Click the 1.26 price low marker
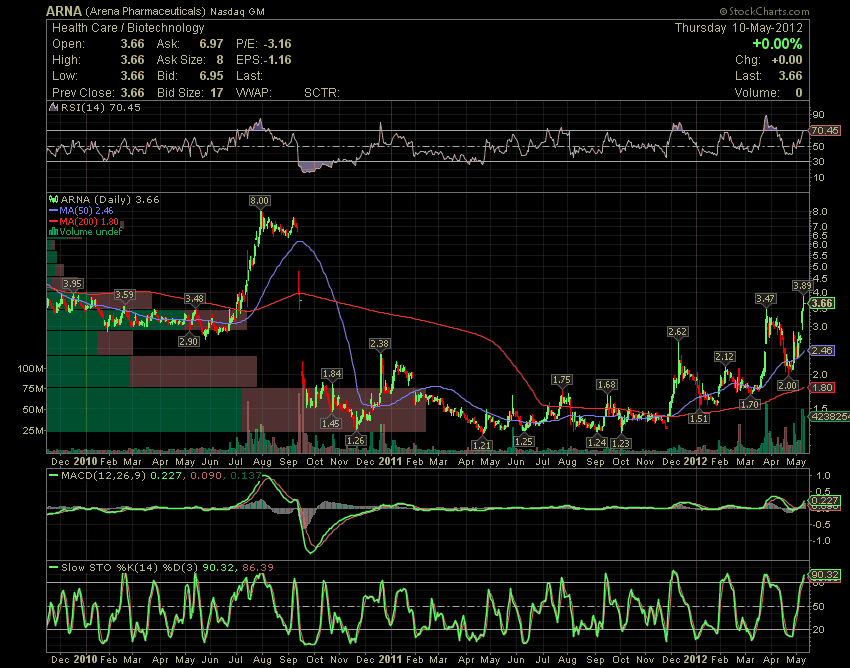The image size is (850, 668). coord(356,441)
